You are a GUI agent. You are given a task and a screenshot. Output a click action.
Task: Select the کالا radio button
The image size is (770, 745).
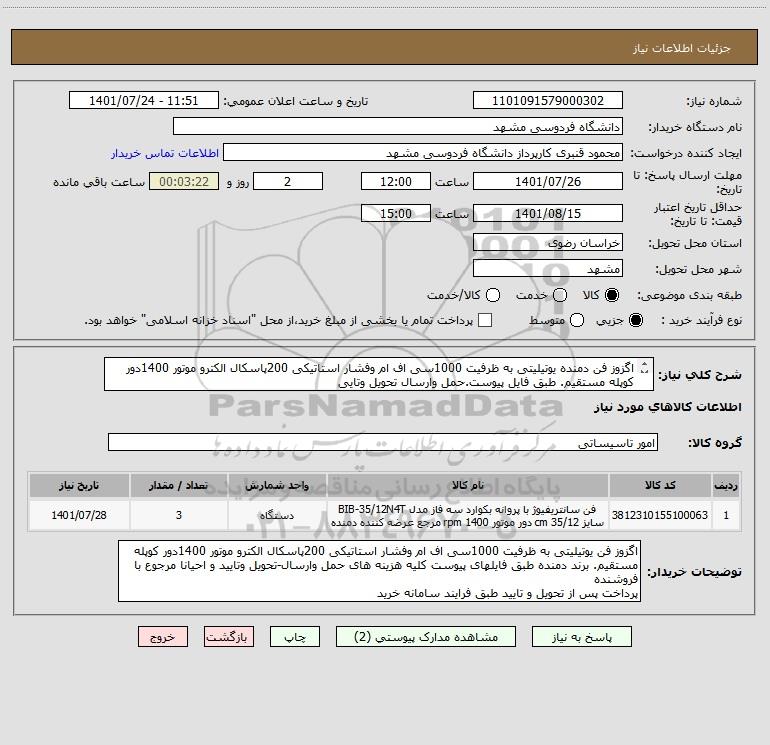click(x=612, y=295)
